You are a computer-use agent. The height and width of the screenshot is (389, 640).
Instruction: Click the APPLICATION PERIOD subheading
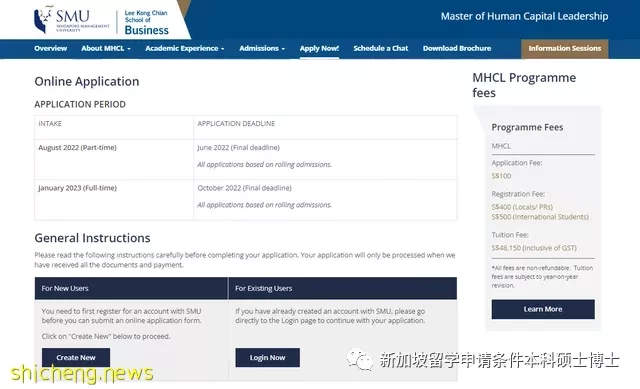coord(80,104)
